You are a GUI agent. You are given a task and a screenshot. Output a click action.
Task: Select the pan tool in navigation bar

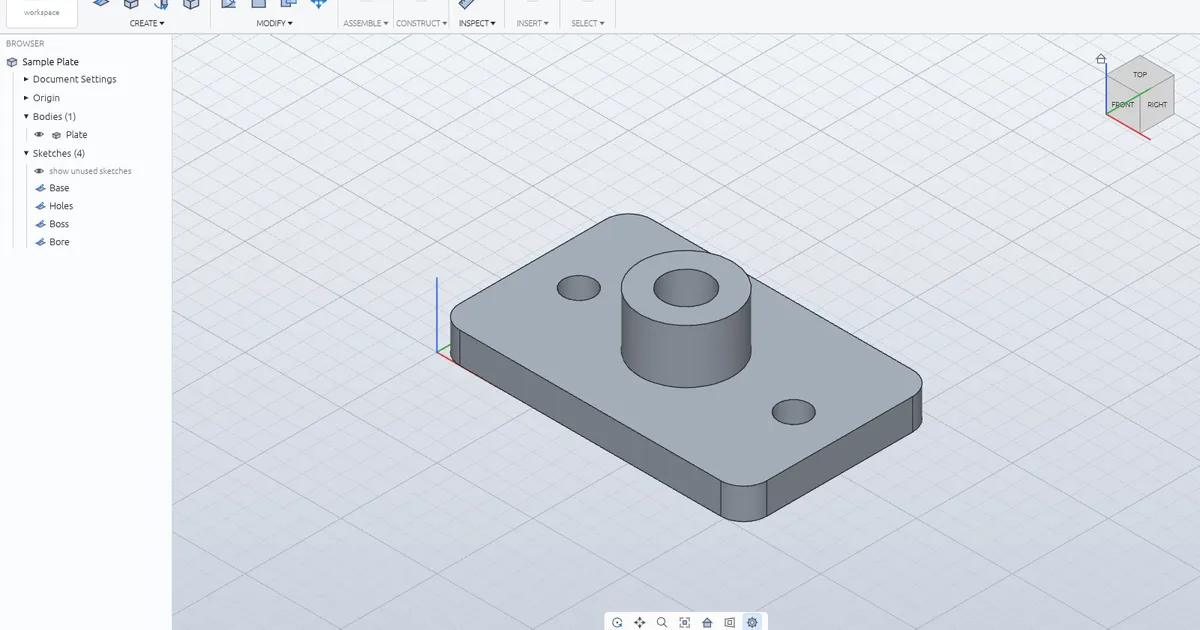[640, 622]
